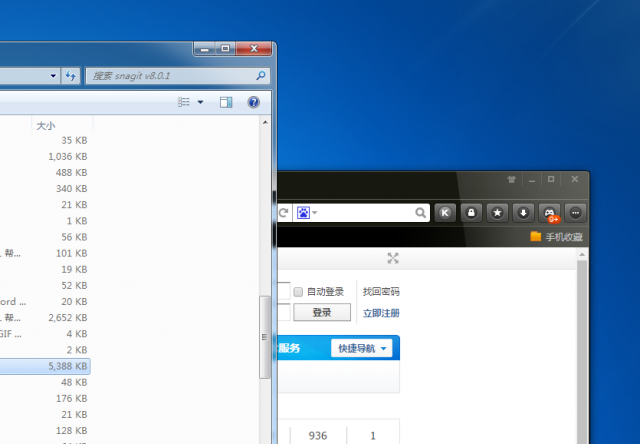Open downloads with the down-arrow icon
Image resolution: width=640 pixels, height=444 pixels.
tap(523, 213)
